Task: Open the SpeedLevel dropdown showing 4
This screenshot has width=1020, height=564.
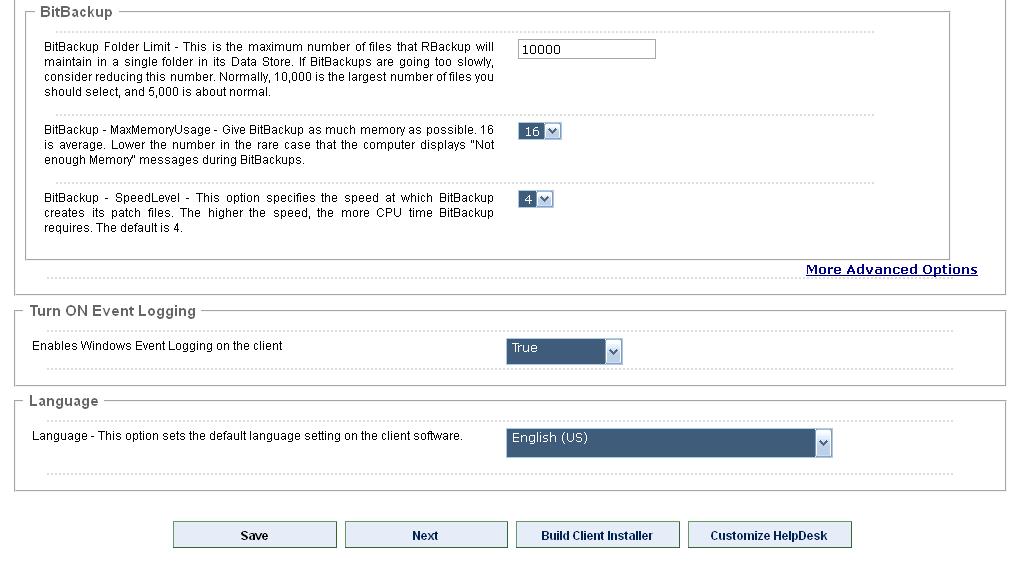Action: [x=528, y=199]
